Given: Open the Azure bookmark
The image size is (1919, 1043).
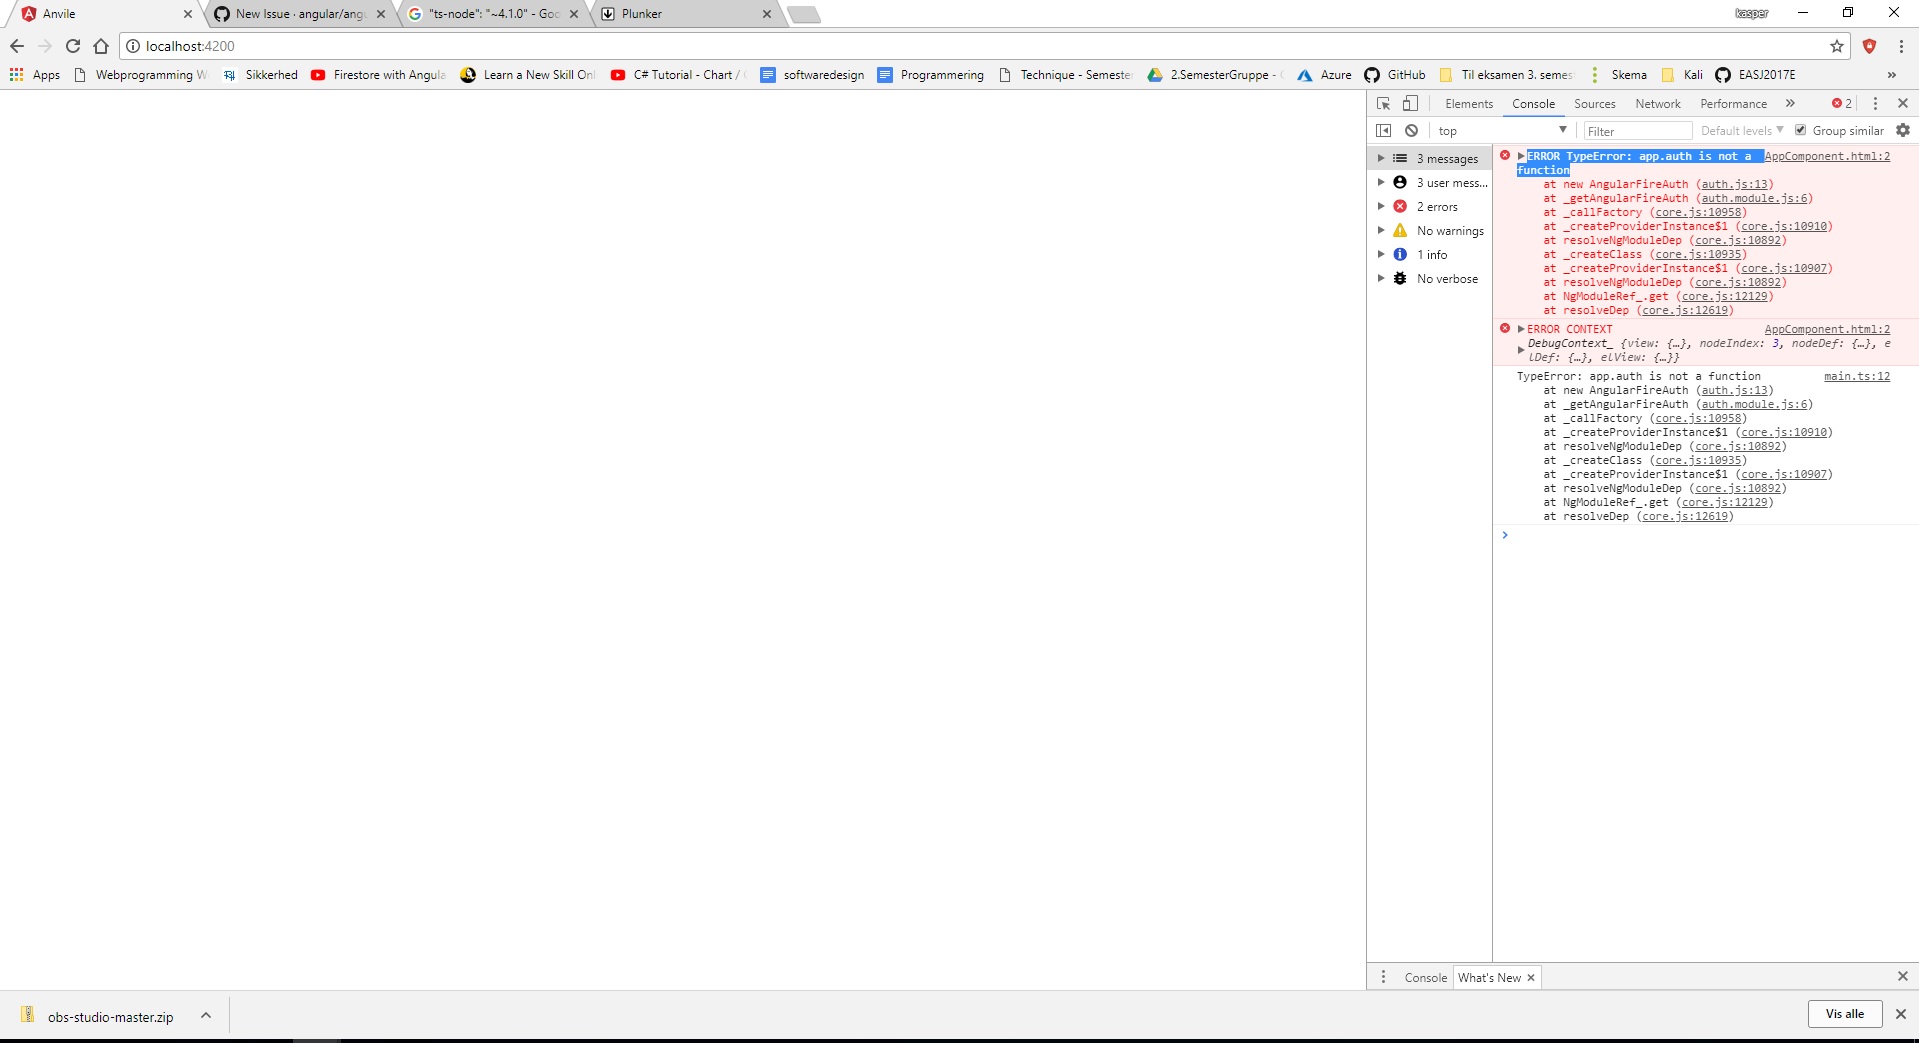Looking at the screenshot, I should (1324, 75).
